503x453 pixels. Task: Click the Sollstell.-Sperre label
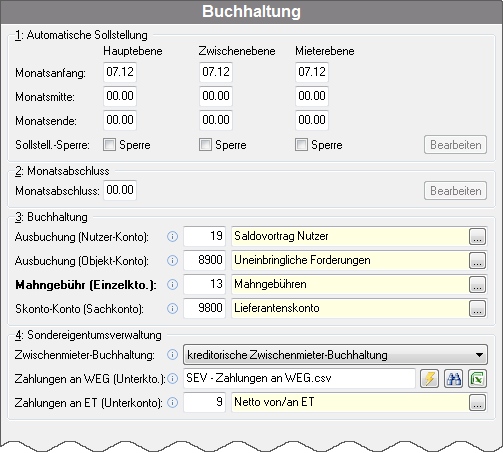(52, 145)
